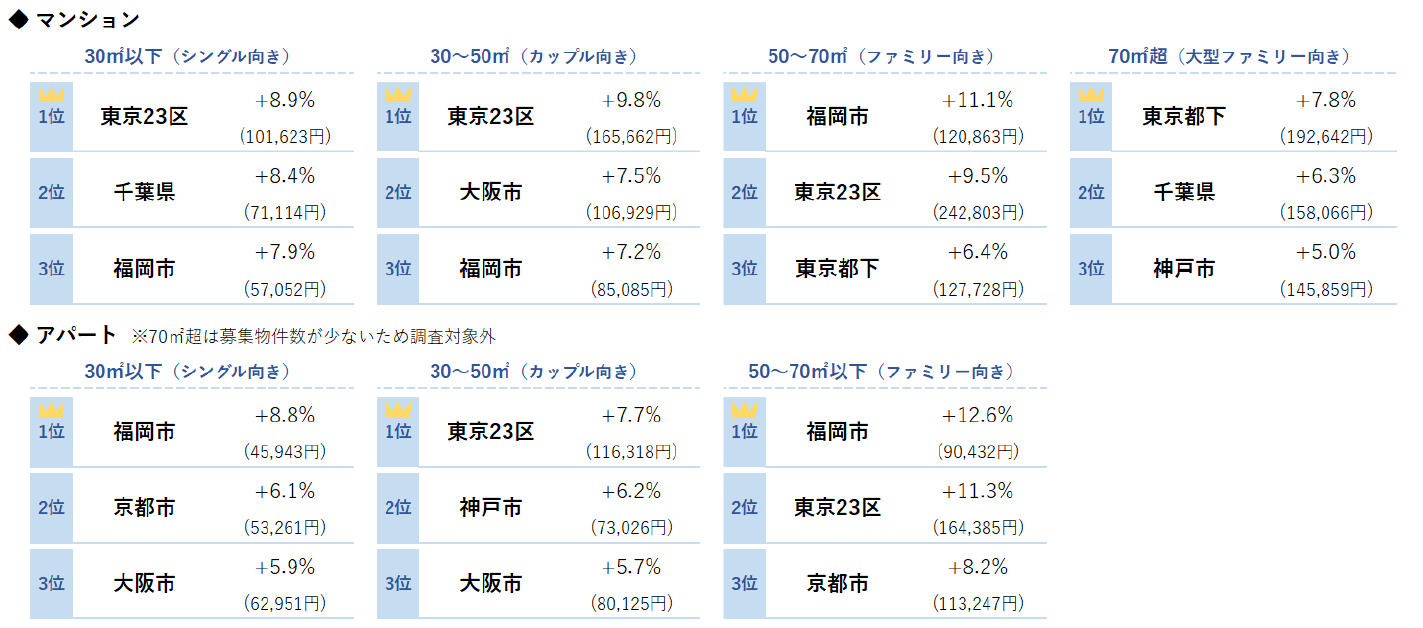Click the crown icon above 1位 in マンション 30〜50㎡
Viewport: 1423px width, 628px height.
(x=398, y=95)
